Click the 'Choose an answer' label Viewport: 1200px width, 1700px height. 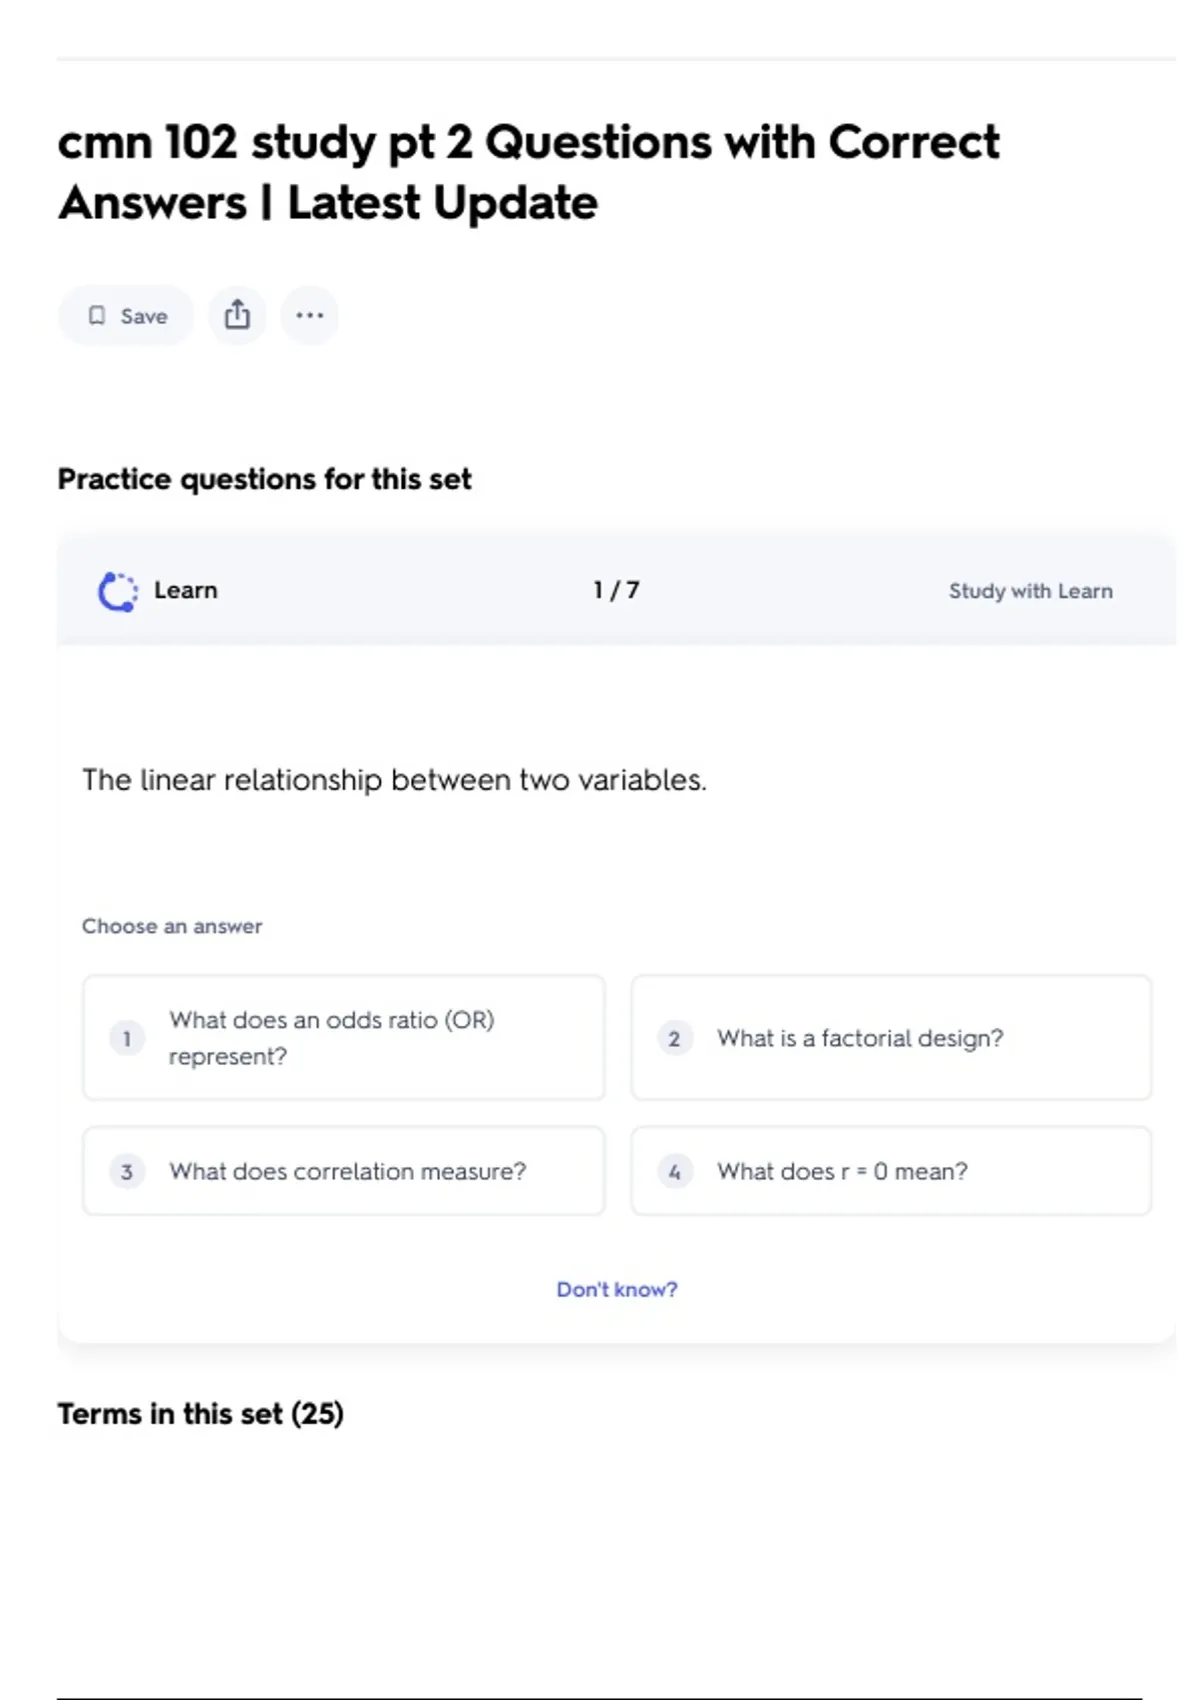tap(172, 926)
